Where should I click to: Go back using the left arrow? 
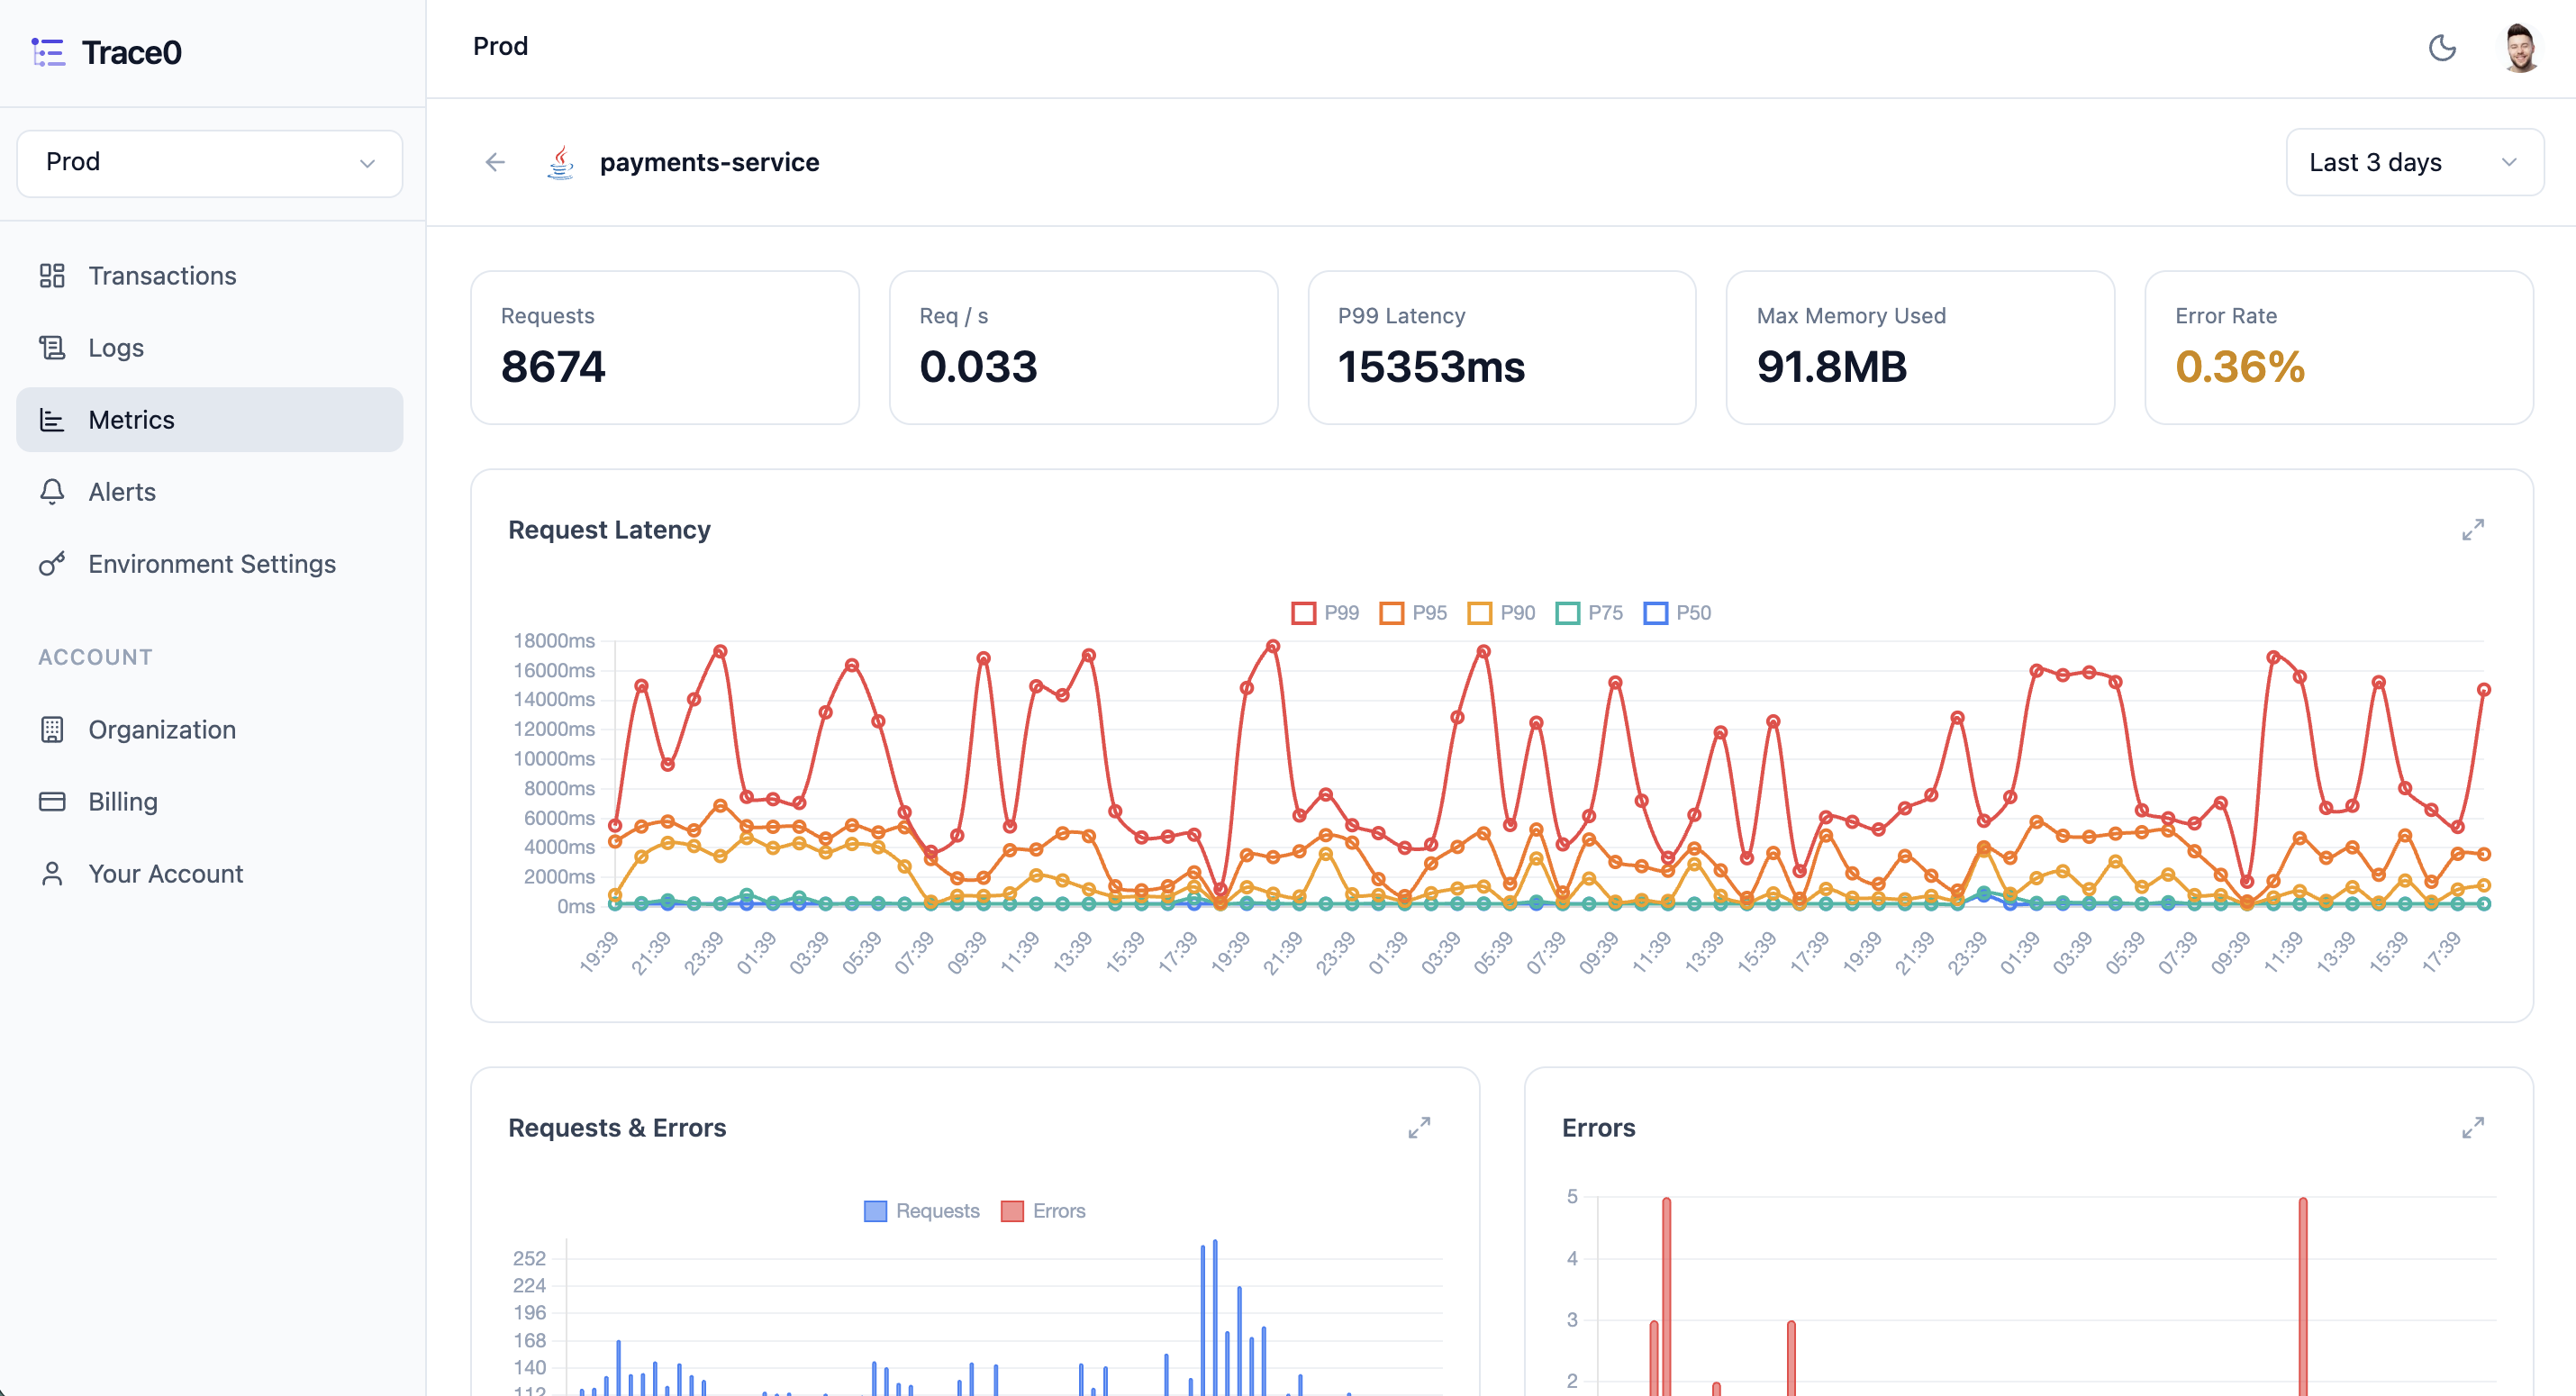click(x=495, y=162)
